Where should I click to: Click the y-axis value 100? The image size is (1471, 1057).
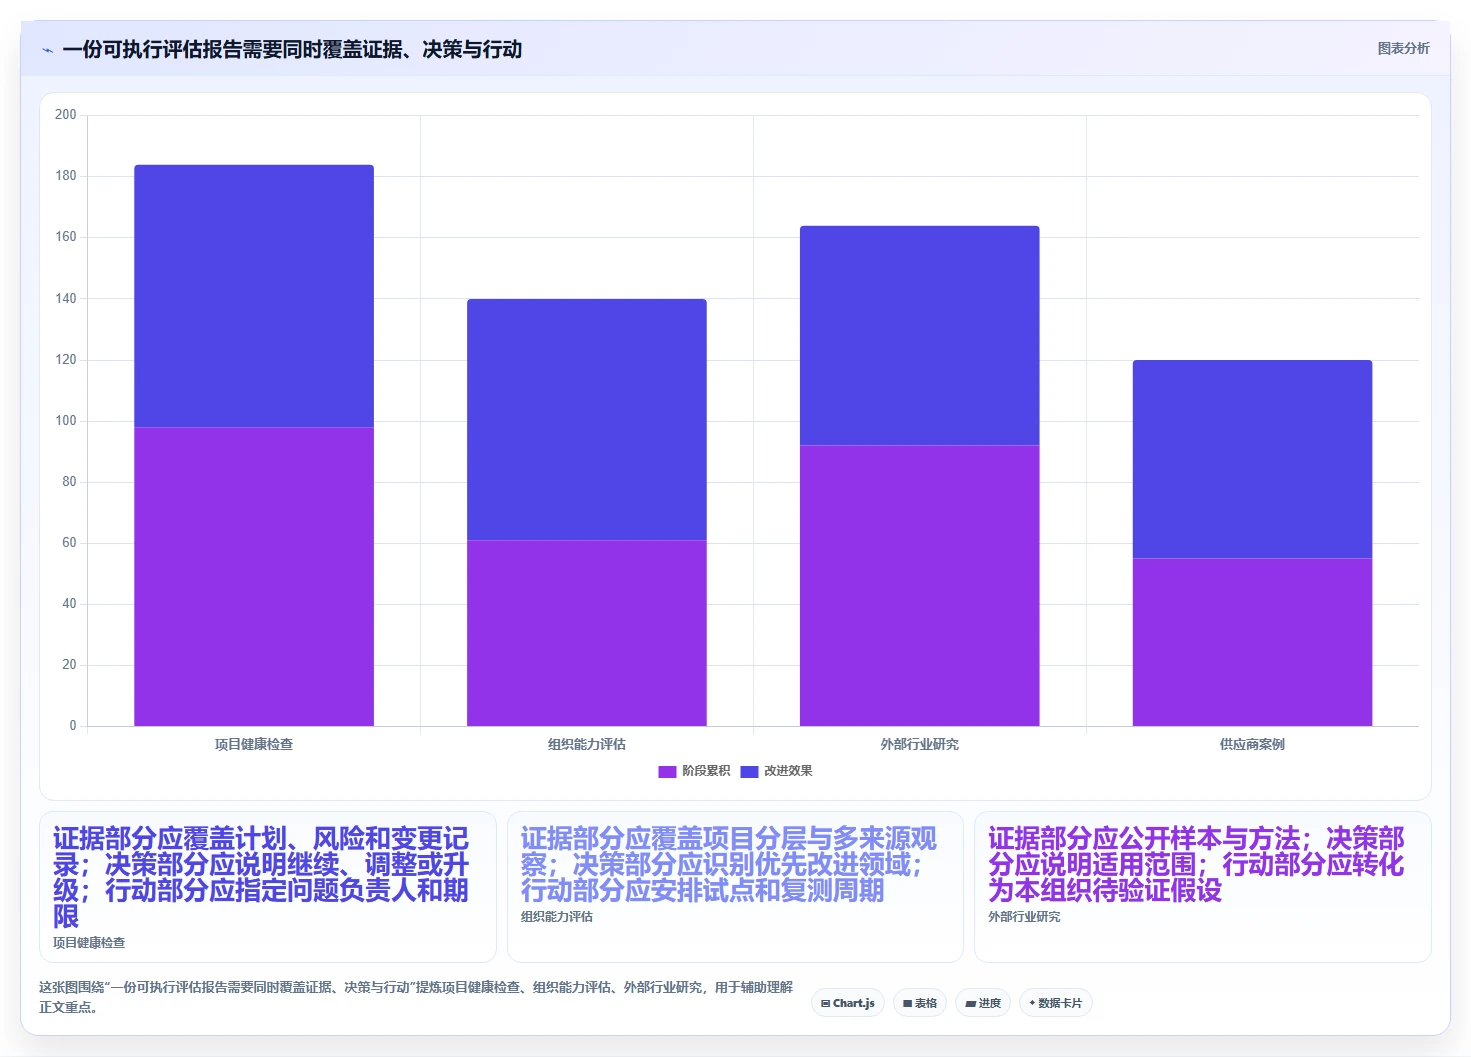pyautogui.click(x=66, y=421)
